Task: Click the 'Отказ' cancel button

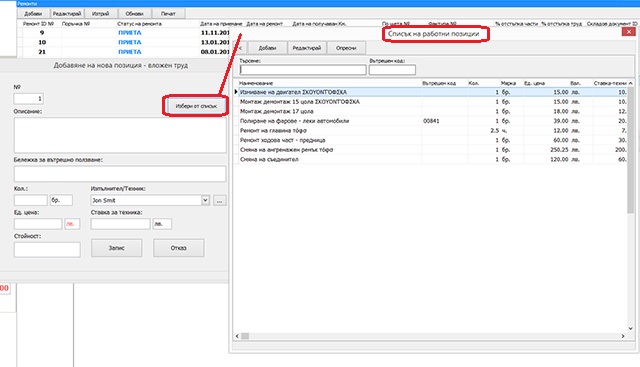Action: 179,248
